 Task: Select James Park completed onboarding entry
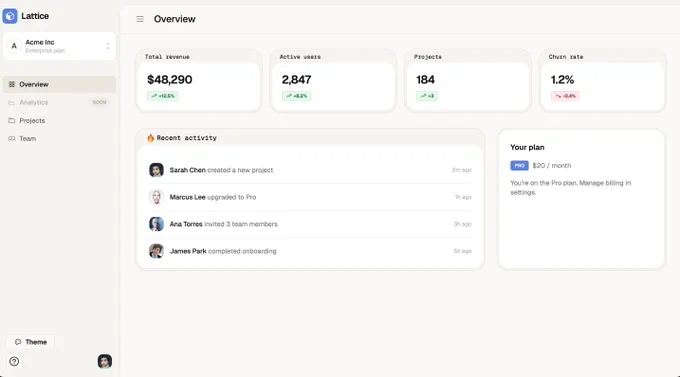tap(310, 251)
